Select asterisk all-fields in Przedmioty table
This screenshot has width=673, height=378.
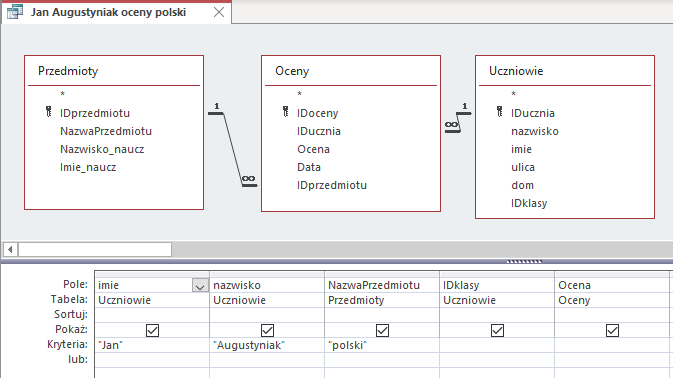pyautogui.click(x=63, y=94)
